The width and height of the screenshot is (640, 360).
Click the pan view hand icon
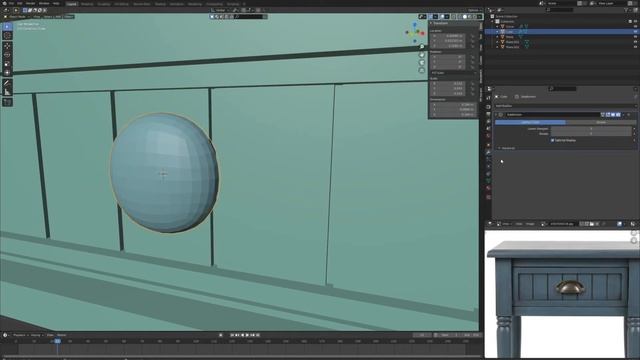coord(422,55)
